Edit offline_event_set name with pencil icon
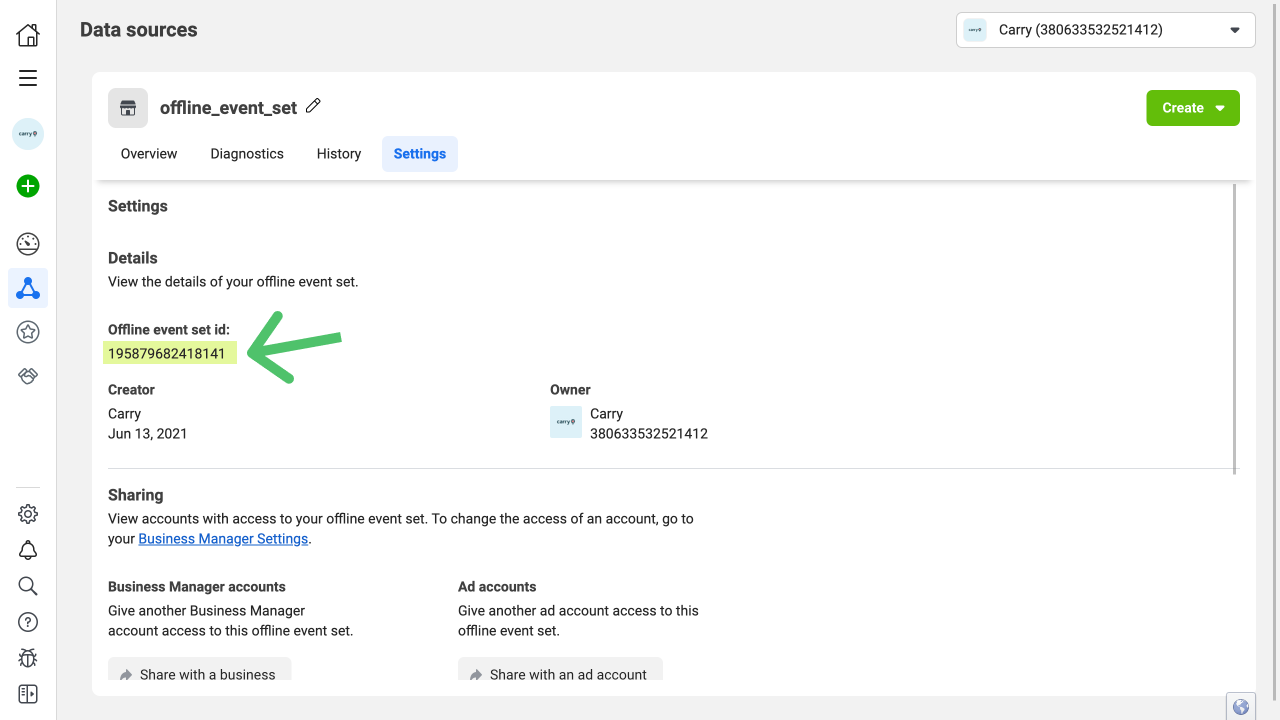 313,106
